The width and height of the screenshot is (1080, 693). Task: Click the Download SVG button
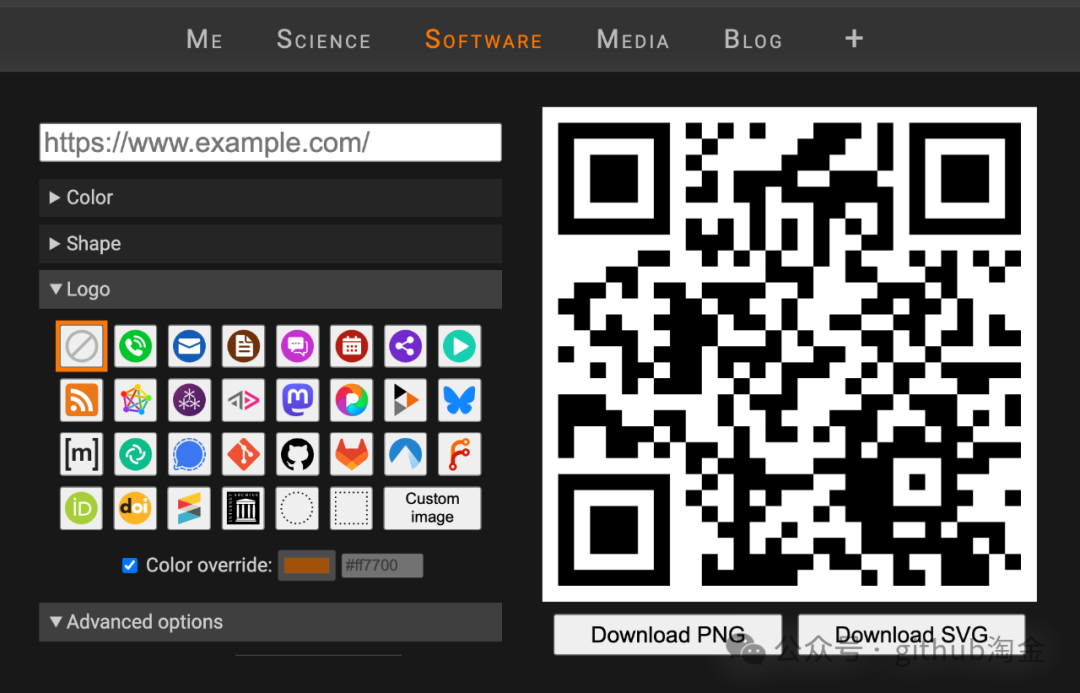912,634
